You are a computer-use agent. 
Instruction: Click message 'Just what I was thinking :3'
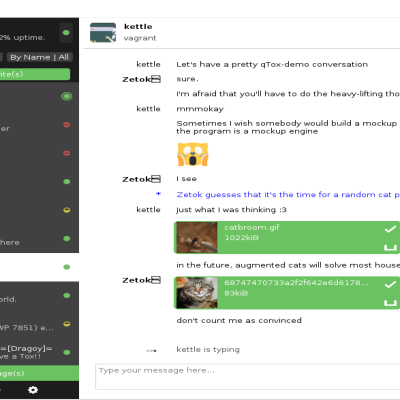coord(231,210)
